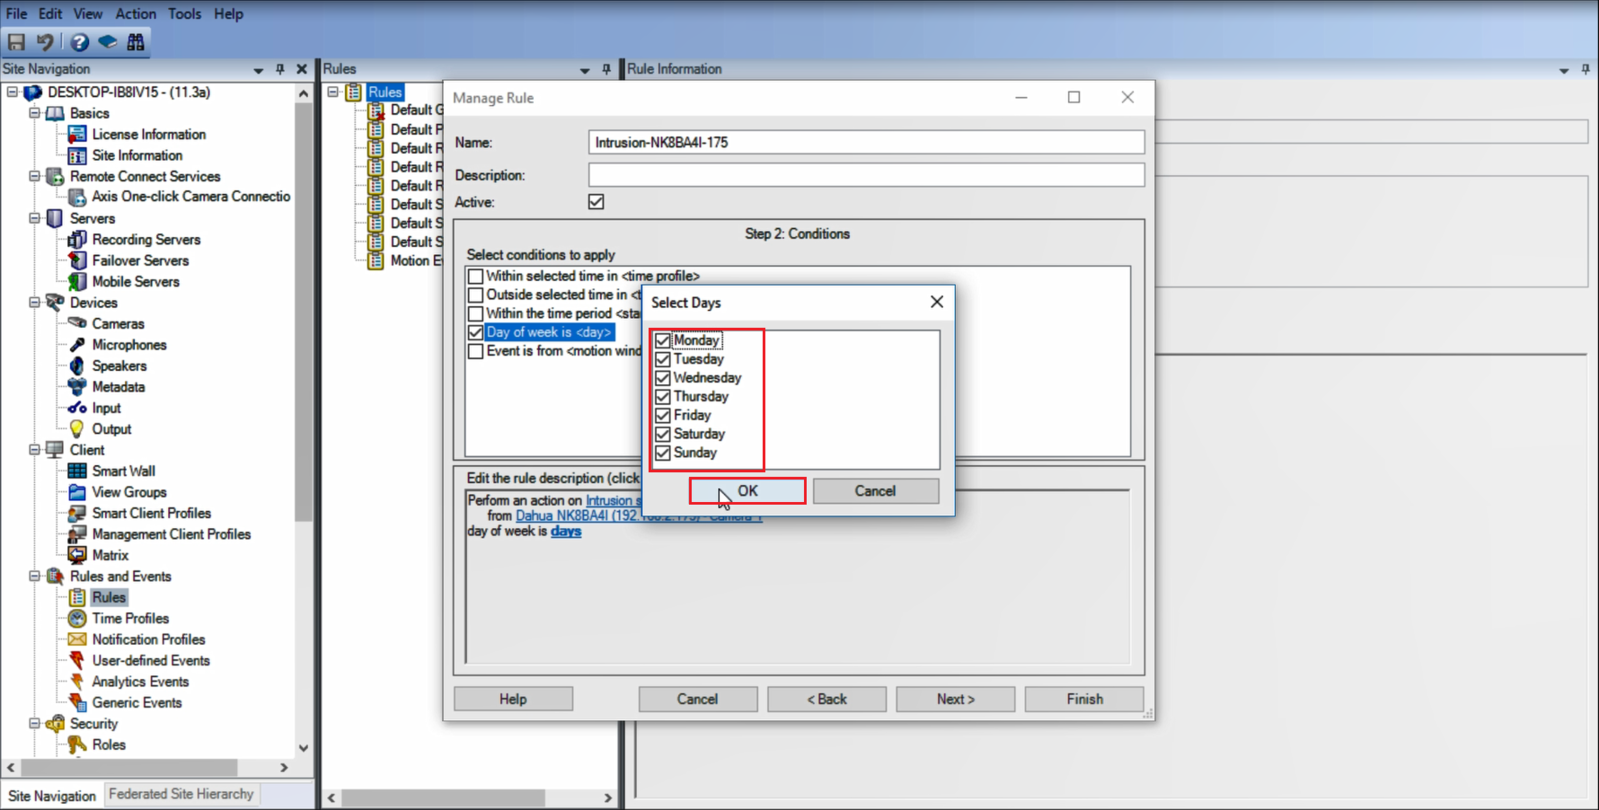This screenshot has width=1599, height=810.
Task: Open the View menu
Action: 88,14
